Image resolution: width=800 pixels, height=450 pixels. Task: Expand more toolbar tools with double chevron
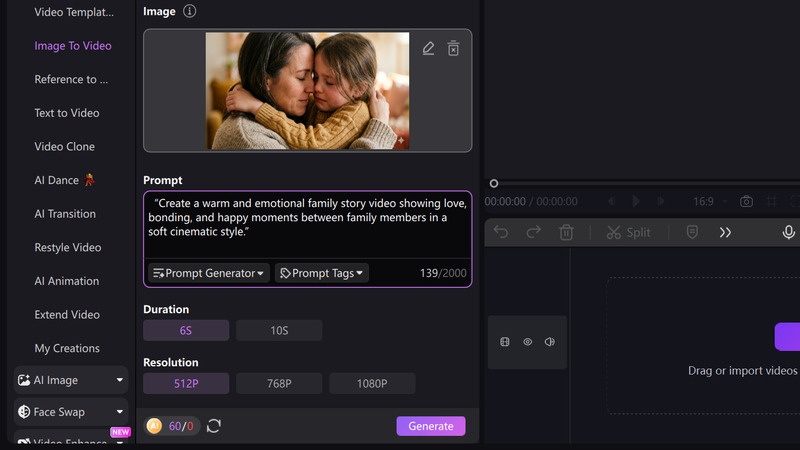tap(725, 233)
